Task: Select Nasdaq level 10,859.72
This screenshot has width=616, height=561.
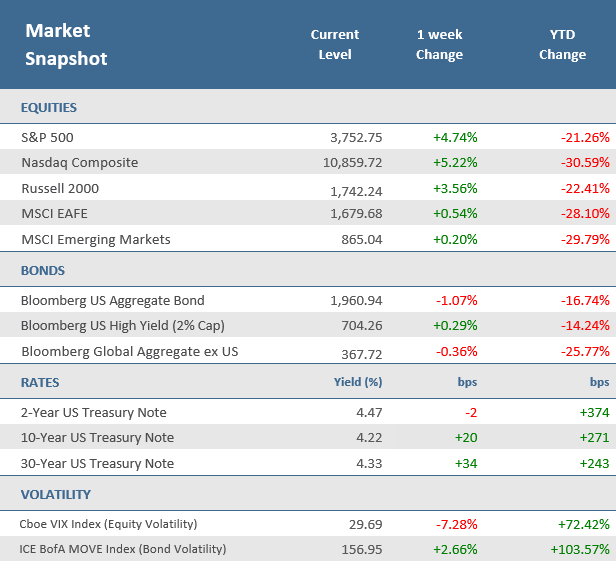Action: [352, 163]
